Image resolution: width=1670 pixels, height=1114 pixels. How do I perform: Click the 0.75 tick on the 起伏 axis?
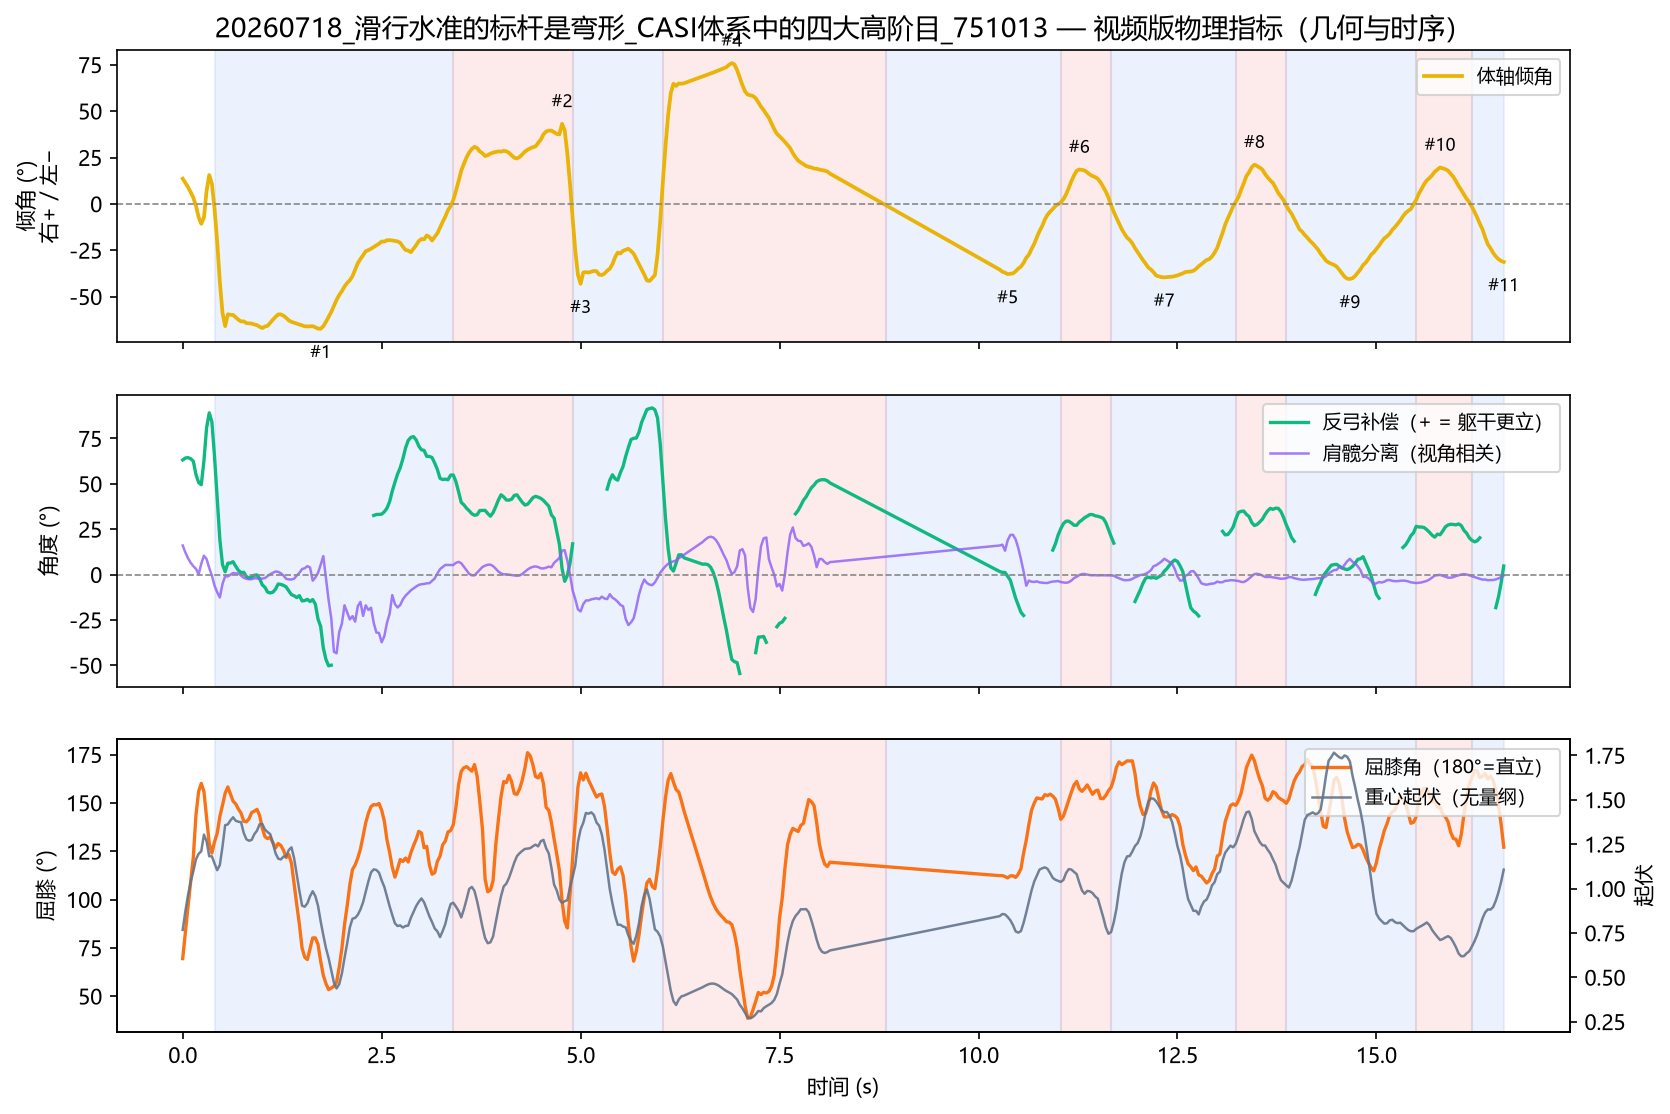1605,934
